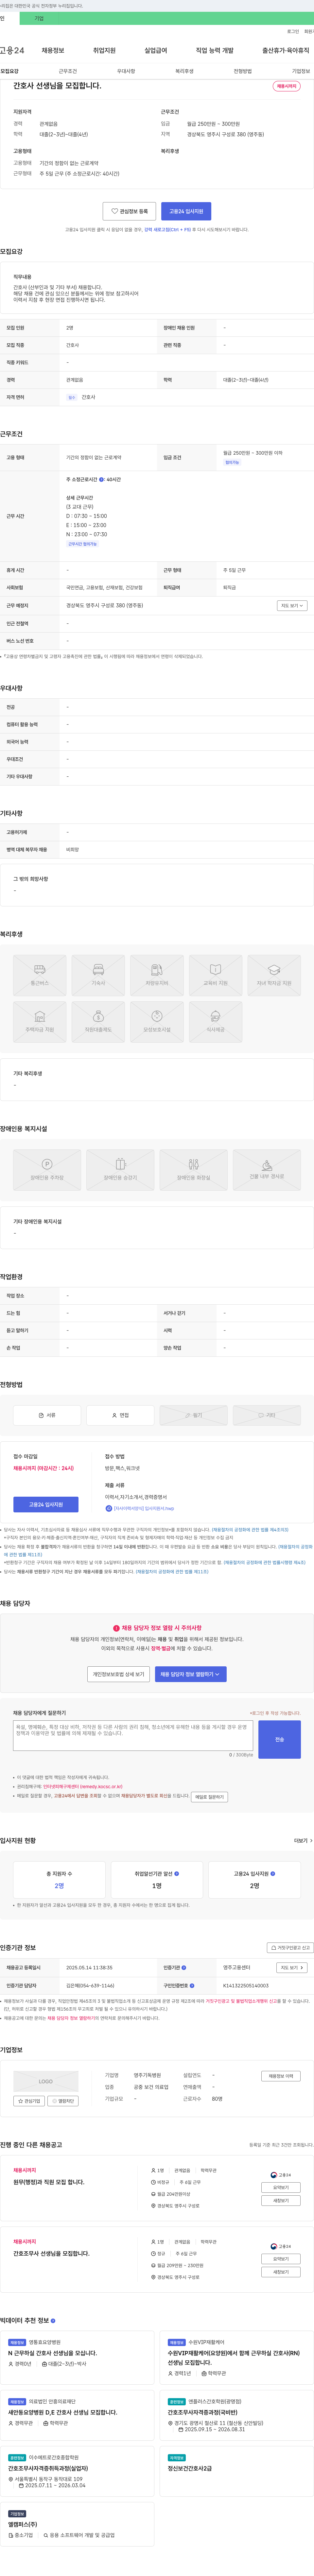Viewport: 314px width, 2576px height.
Task: Select the 기숙사 welfare icon
Action: pyautogui.click(x=98, y=975)
